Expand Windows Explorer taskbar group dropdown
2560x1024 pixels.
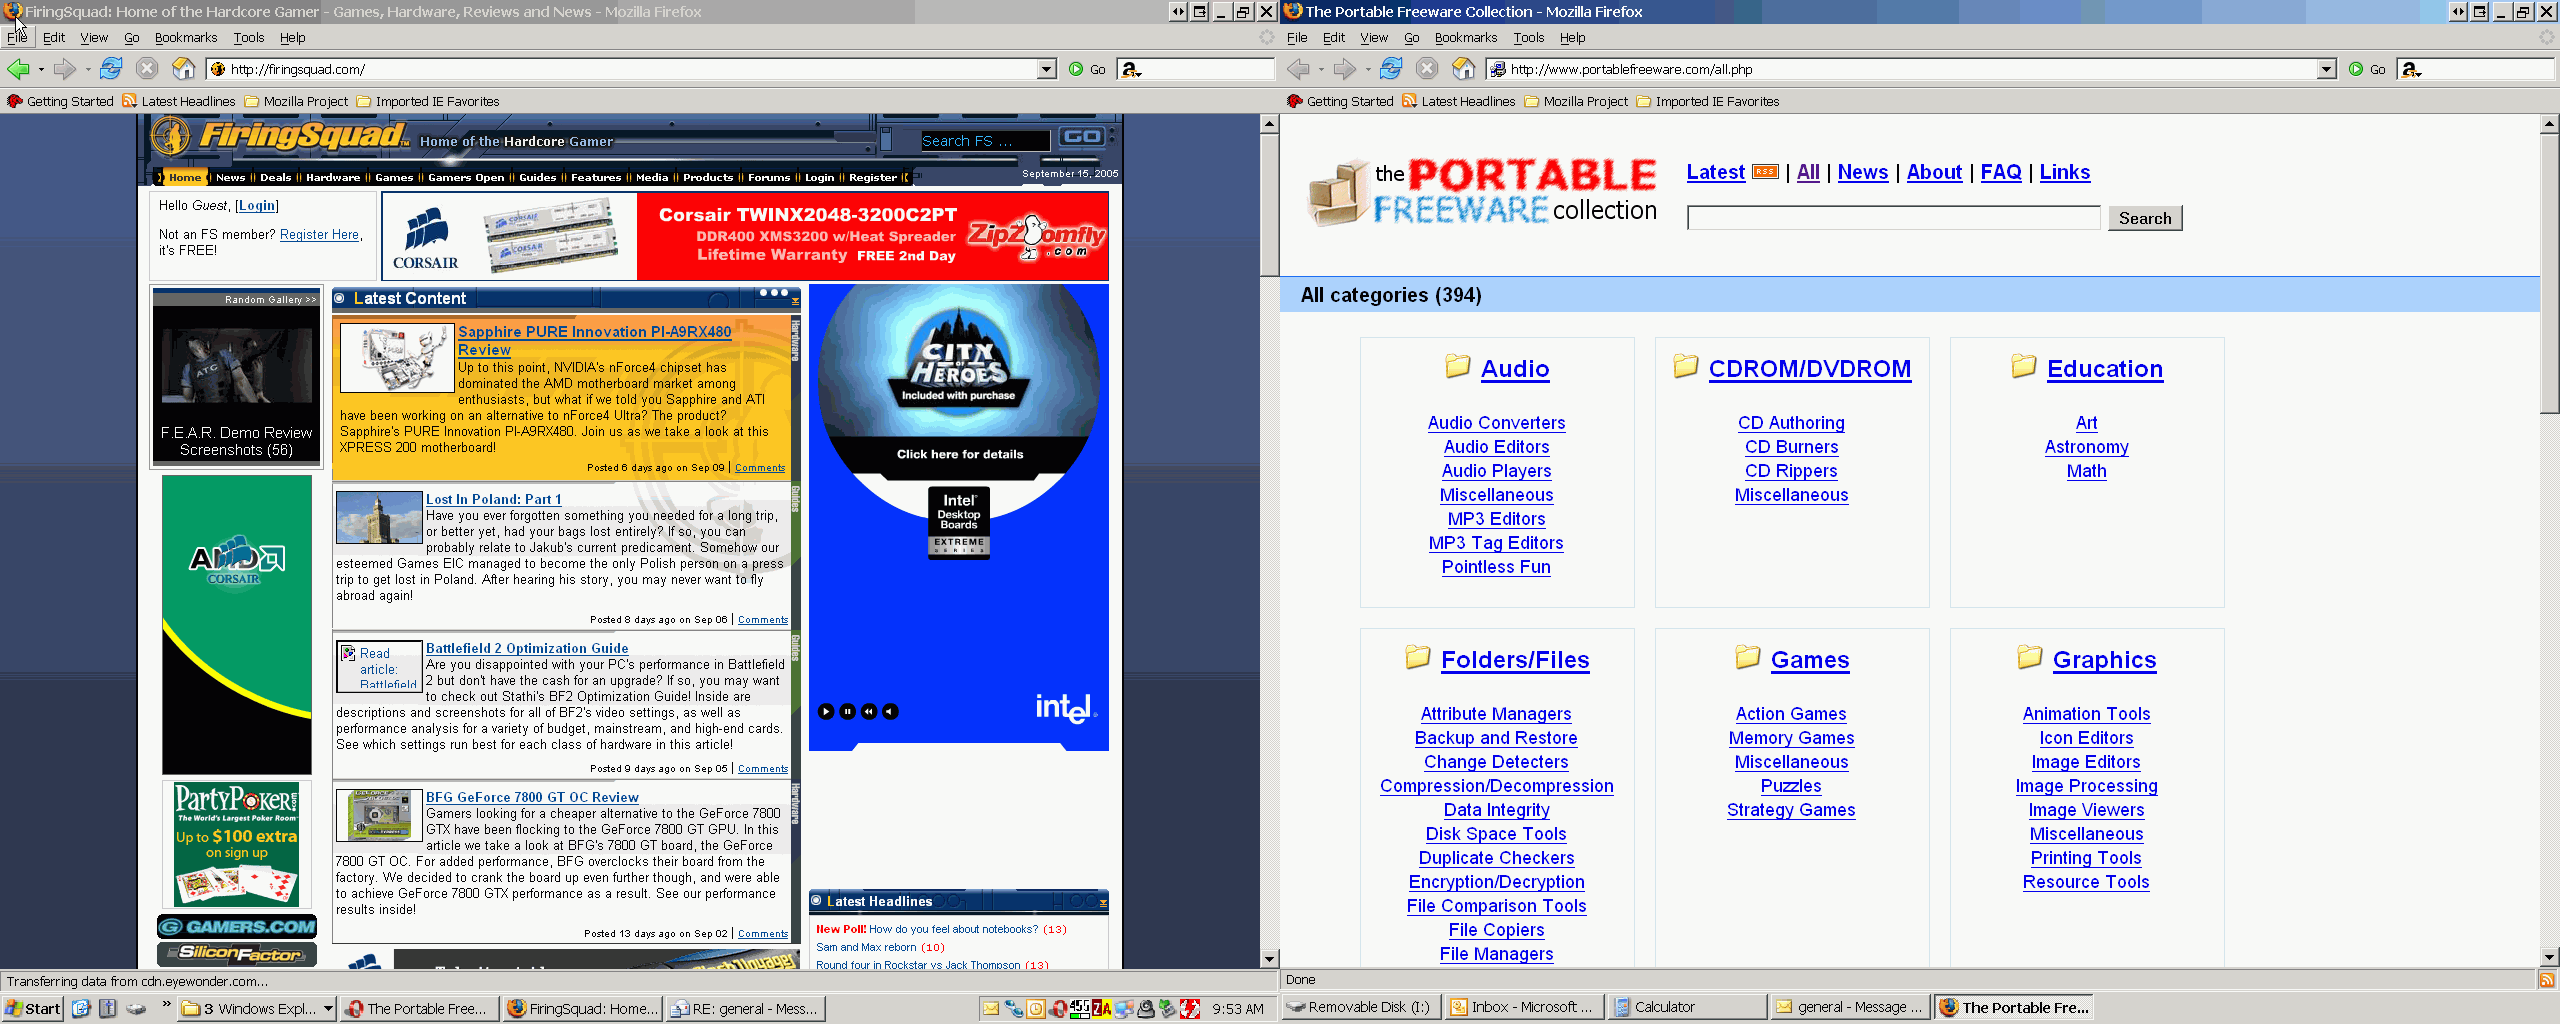pyautogui.click(x=327, y=1008)
